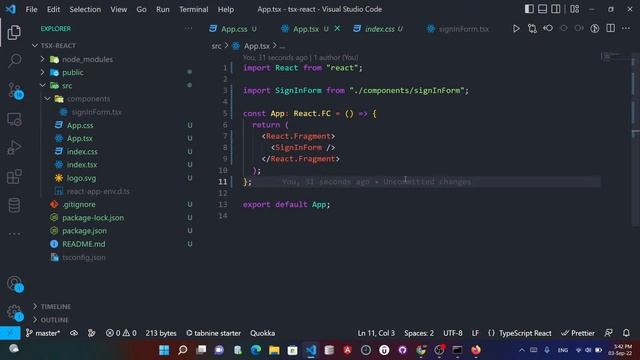Close the App.tsx tab
This screenshot has height=360, width=640.
(x=337, y=28)
